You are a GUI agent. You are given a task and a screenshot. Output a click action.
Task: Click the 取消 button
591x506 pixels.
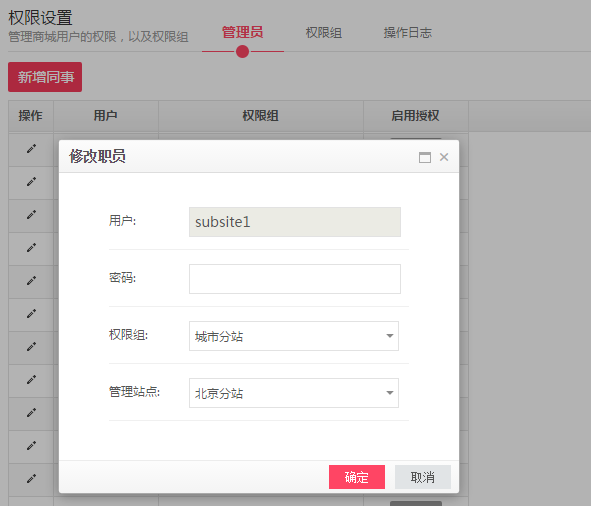click(423, 477)
